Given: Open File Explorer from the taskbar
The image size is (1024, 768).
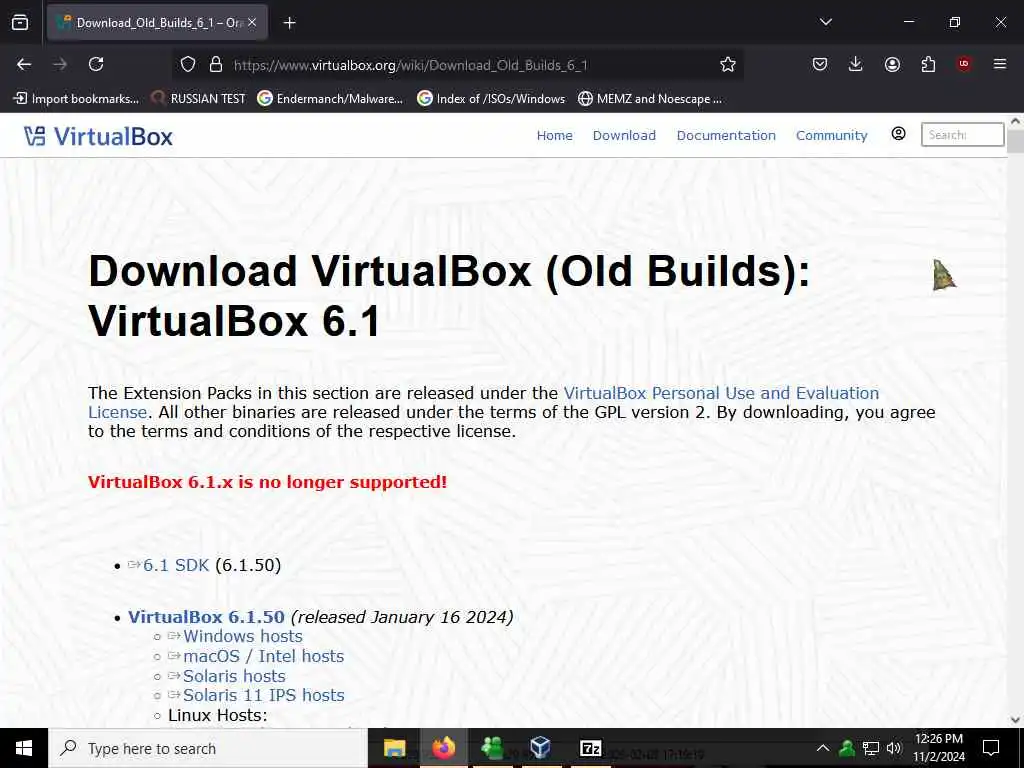Looking at the screenshot, I should click(x=394, y=748).
